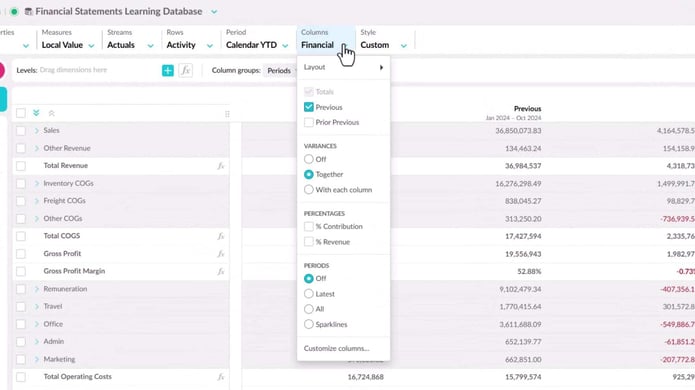Click the 36,850,073.83 Sales value
The height and width of the screenshot is (390, 695).
click(518, 131)
